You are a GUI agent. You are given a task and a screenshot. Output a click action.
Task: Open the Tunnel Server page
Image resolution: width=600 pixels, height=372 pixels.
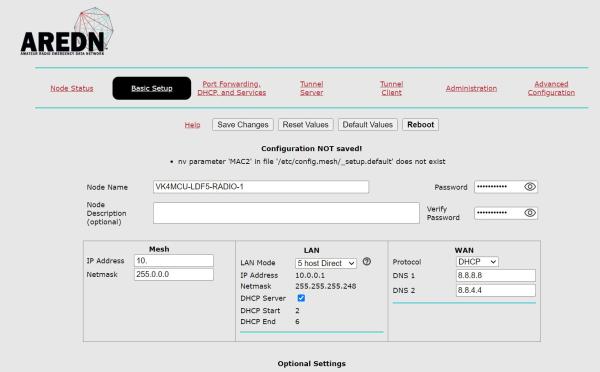(311, 88)
